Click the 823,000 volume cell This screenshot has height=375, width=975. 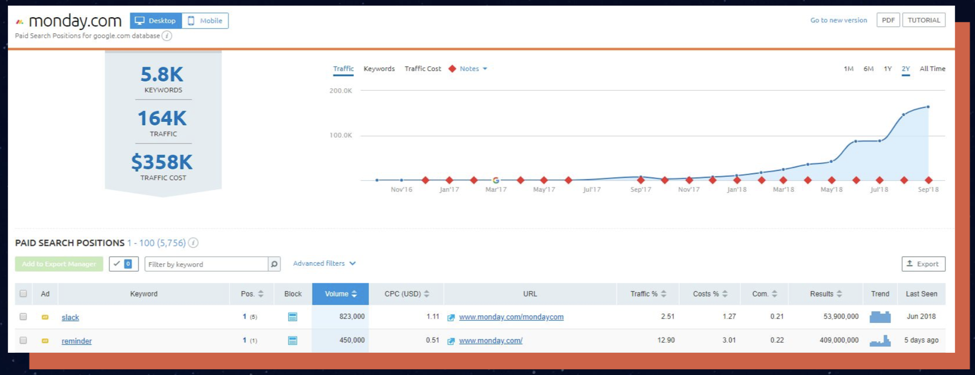coord(340,317)
